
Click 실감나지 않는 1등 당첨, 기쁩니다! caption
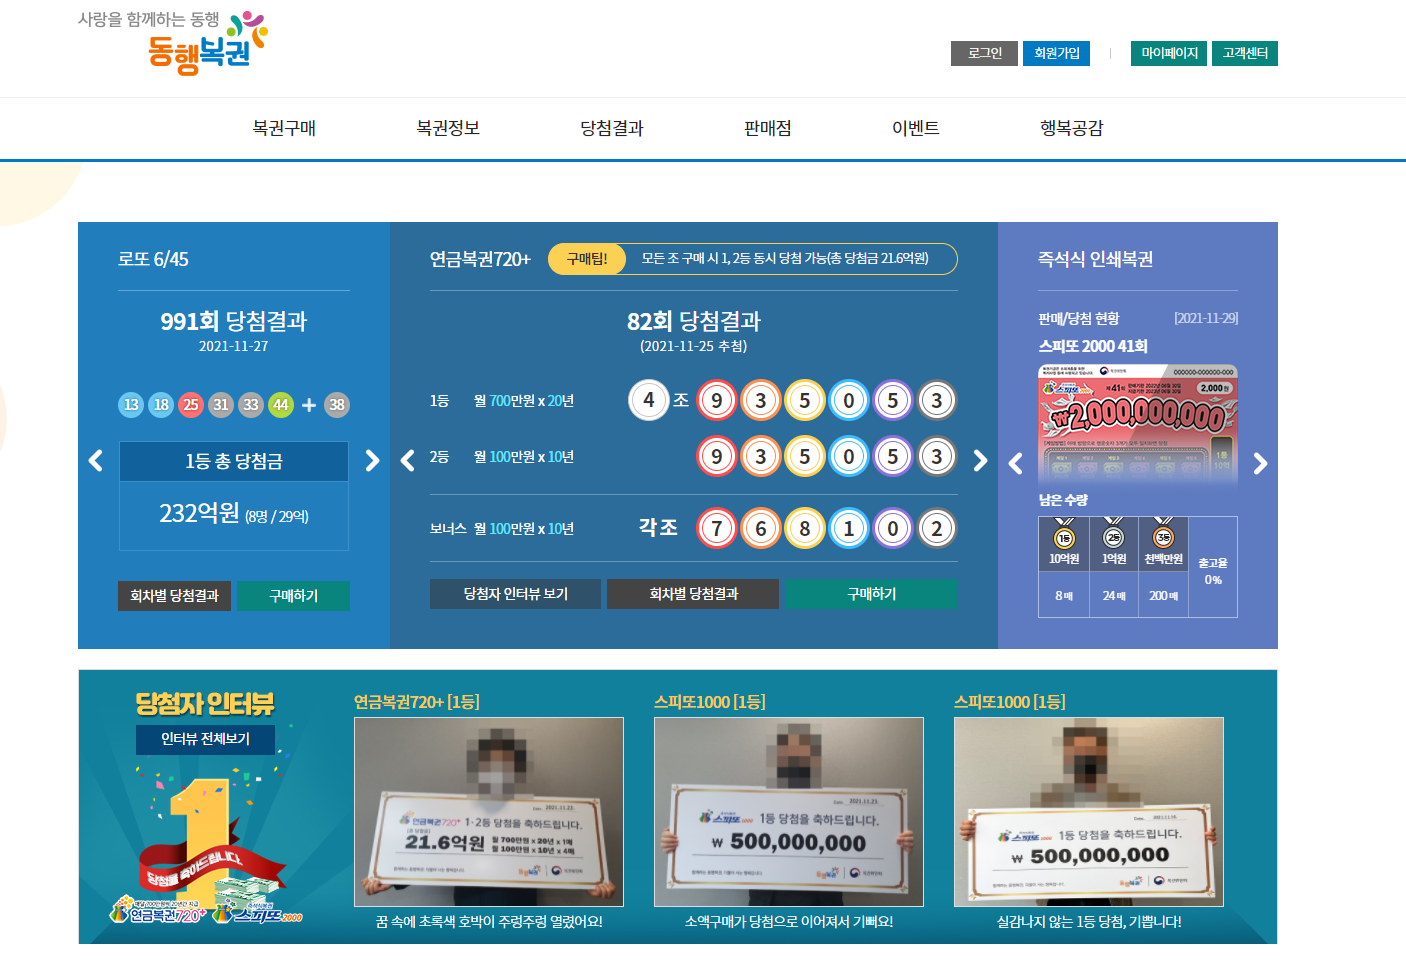(1089, 922)
